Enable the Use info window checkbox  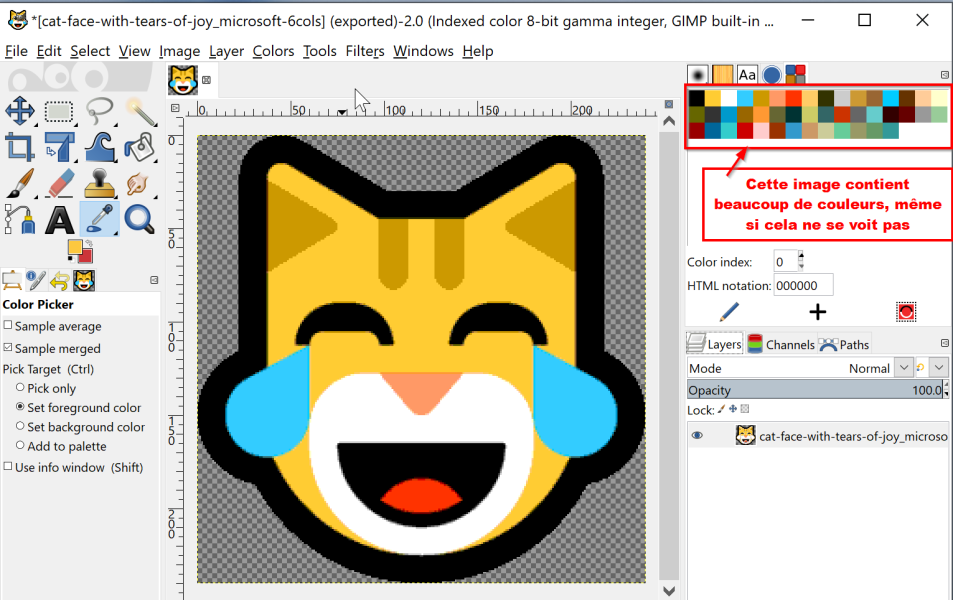pyautogui.click(x=8, y=466)
